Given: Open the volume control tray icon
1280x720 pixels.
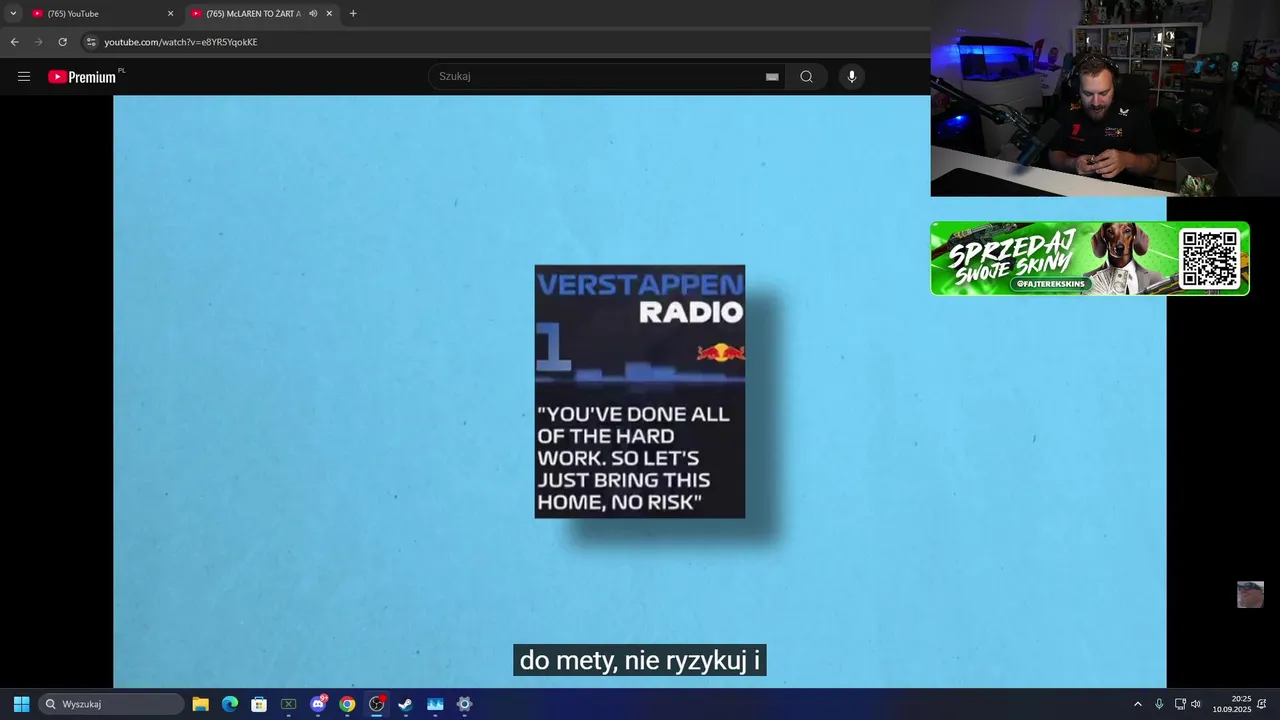Looking at the screenshot, I should pyautogui.click(x=1196, y=704).
